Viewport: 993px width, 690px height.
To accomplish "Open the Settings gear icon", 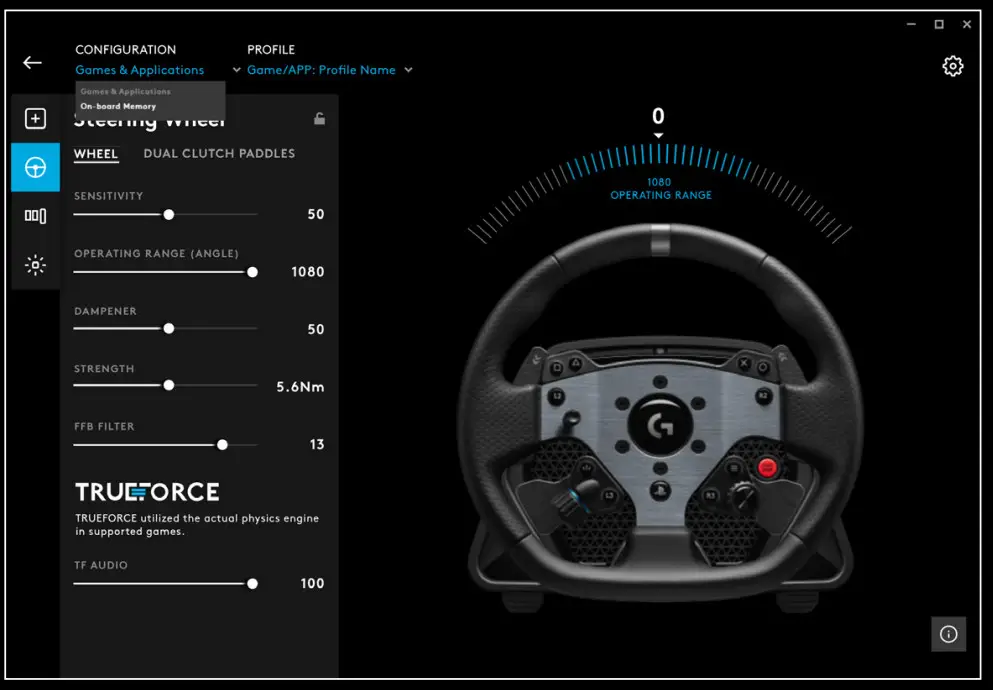I will (953, 65).
